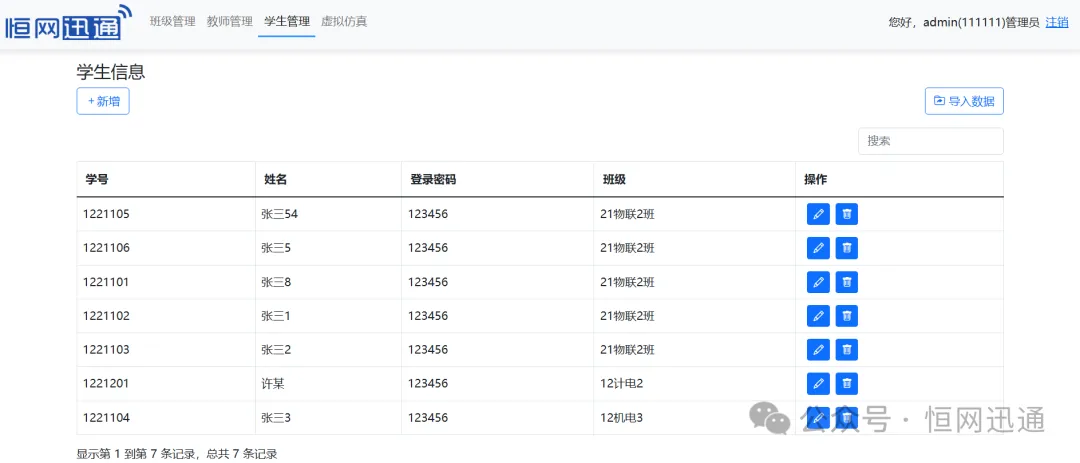This screenshot has width=1080, height=463.
Task: Open the 教师管理 tab
Action: point(230,21)
